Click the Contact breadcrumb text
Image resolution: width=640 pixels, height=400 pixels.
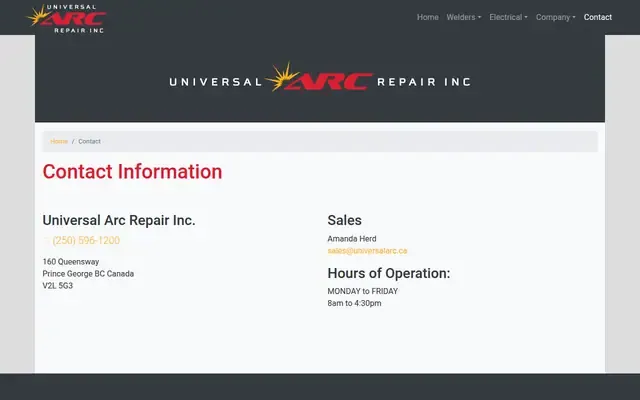pyautogui.click(x=89, y=141)
